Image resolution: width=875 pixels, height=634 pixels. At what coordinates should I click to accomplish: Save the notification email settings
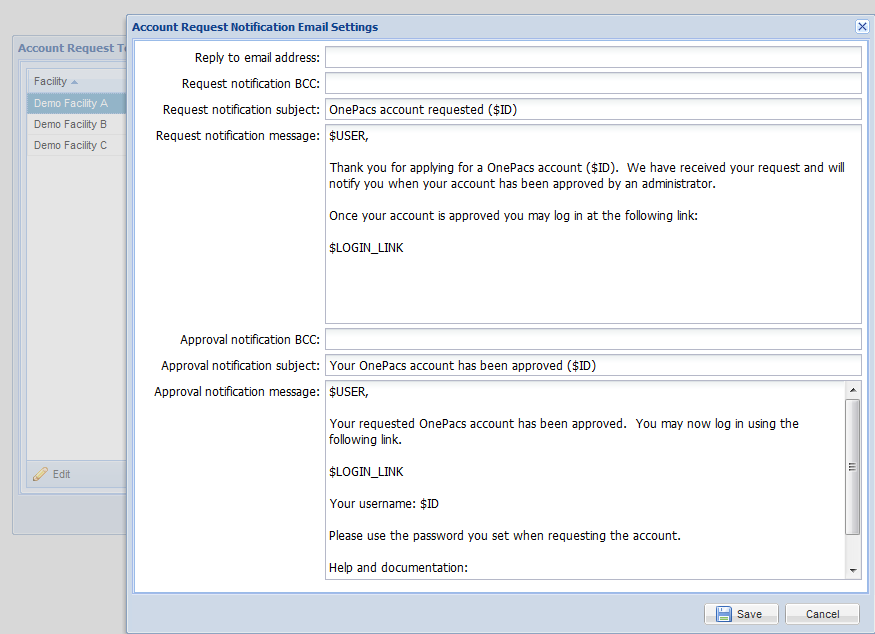pyautogui.click(x=741, y=614)
